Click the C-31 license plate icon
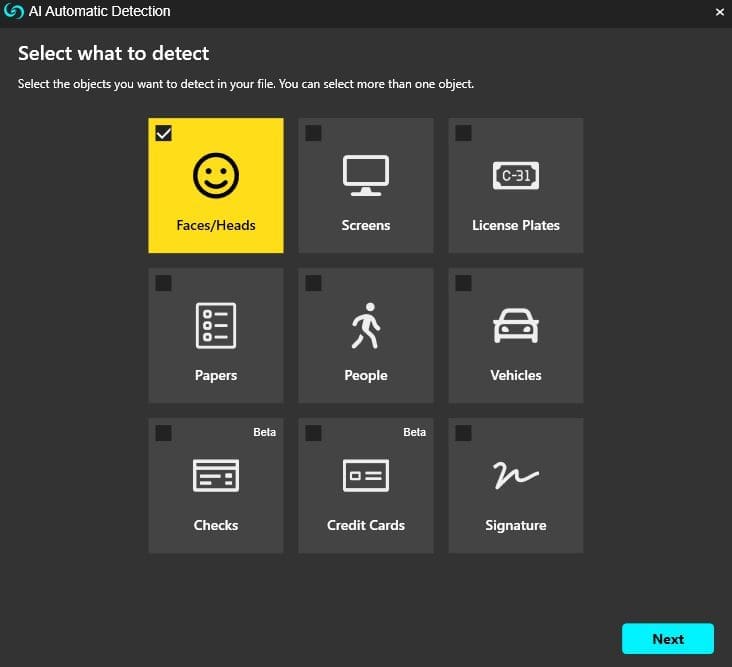Image resolution: width=732 pixels, height=667 pixels. click(515, 176)
